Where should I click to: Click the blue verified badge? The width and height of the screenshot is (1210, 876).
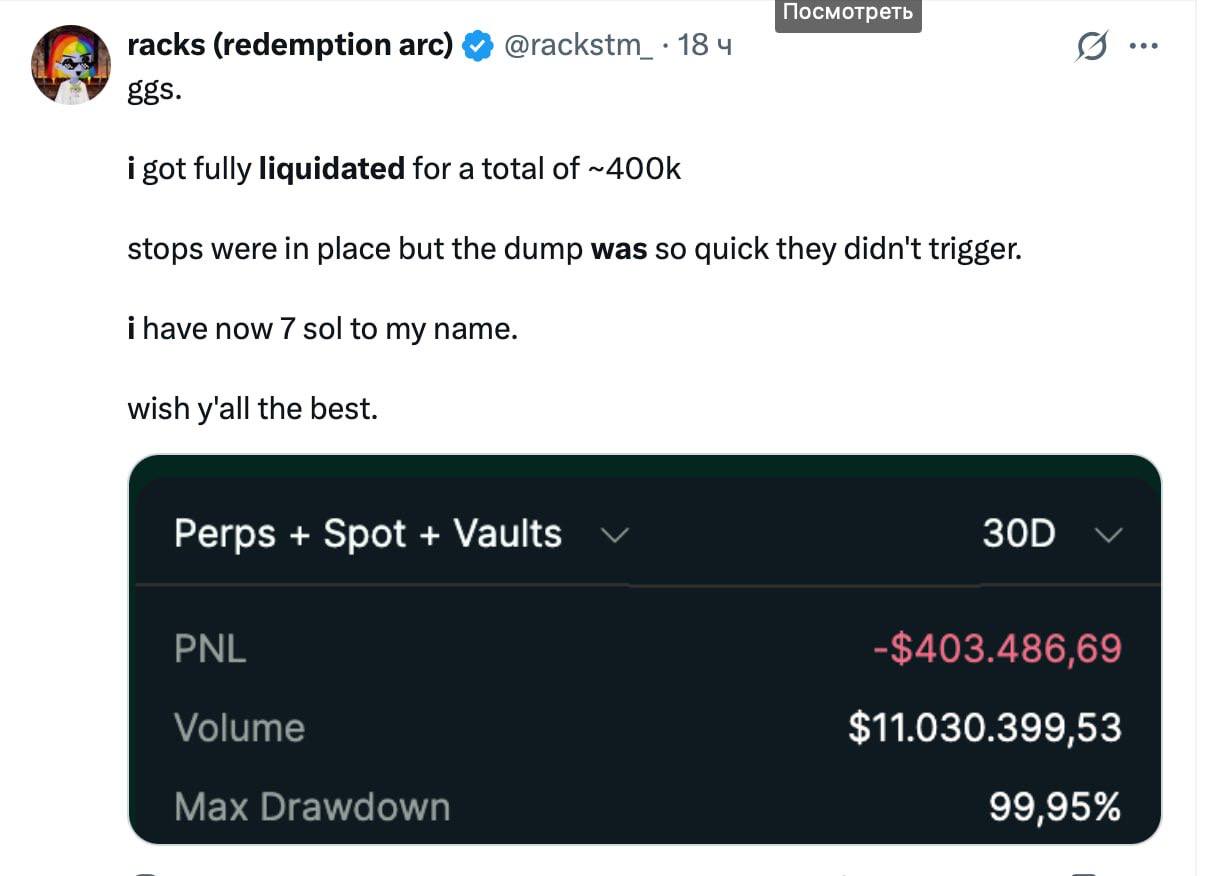click(477, 46)
